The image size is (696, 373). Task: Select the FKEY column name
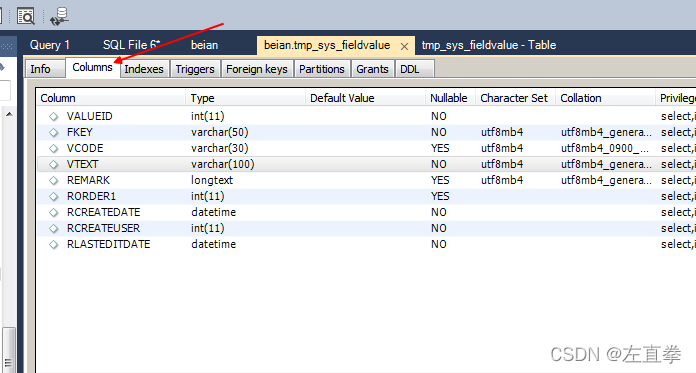click(79, 132)
